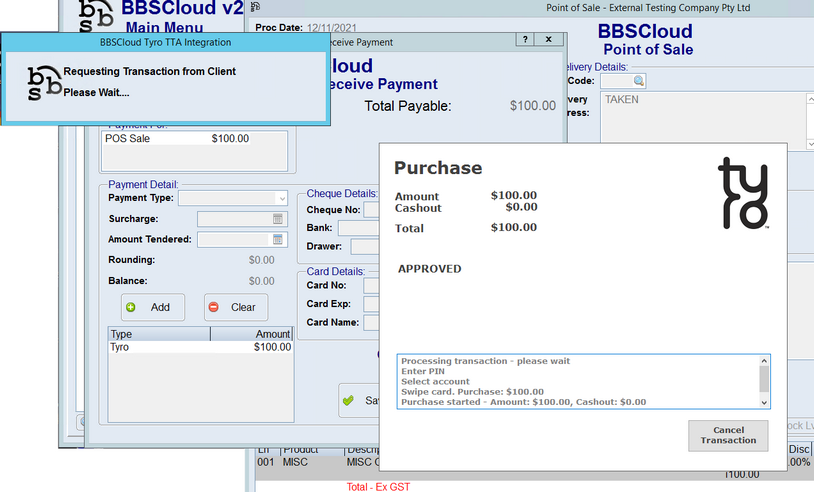Click the Type column header

158,334
